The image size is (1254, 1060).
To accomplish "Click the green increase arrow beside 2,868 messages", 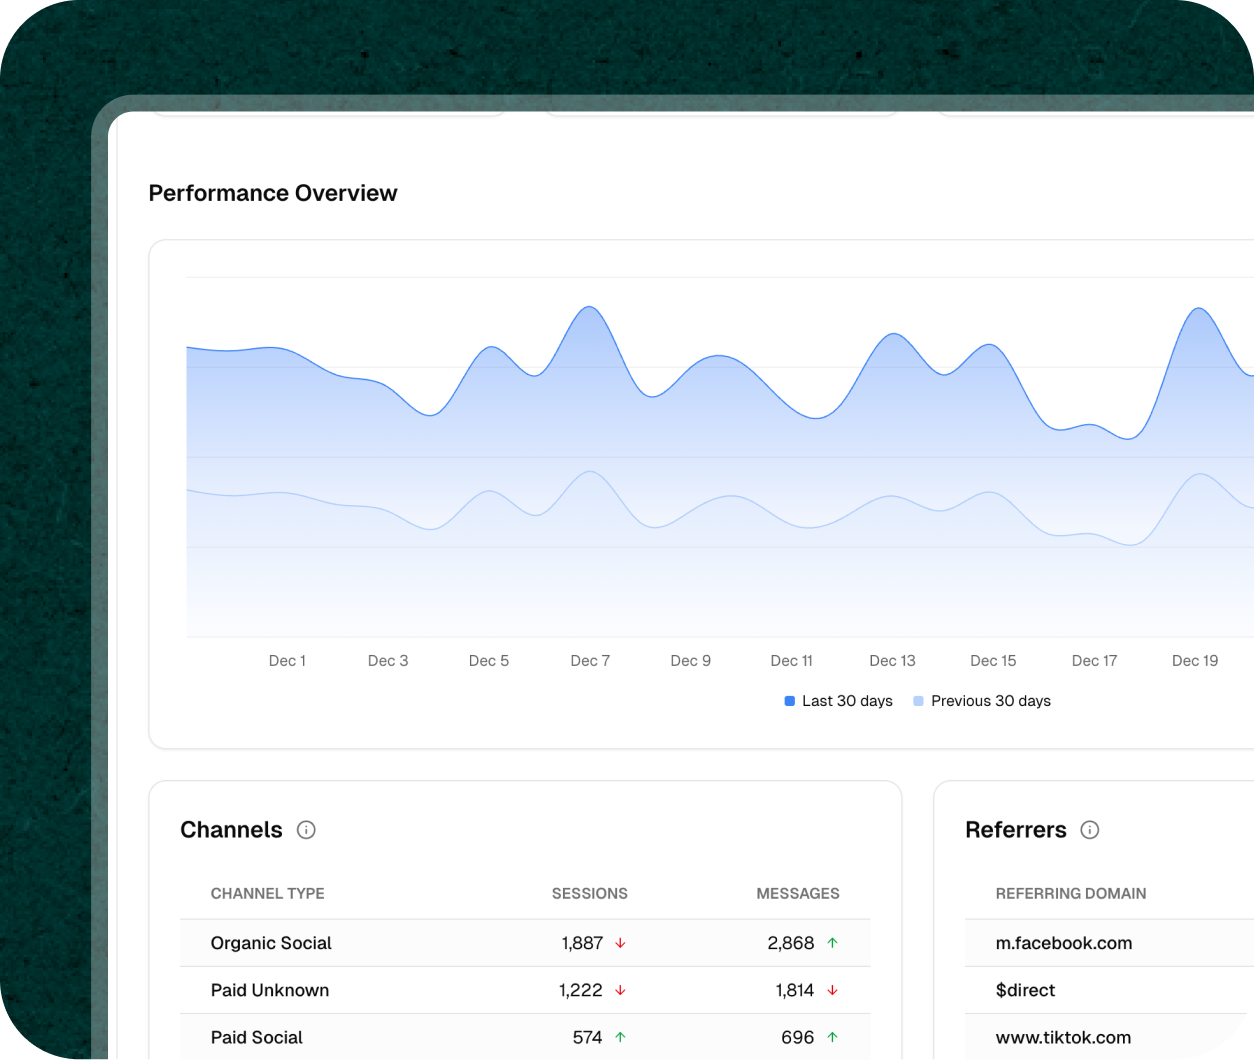I will (831, 942).
